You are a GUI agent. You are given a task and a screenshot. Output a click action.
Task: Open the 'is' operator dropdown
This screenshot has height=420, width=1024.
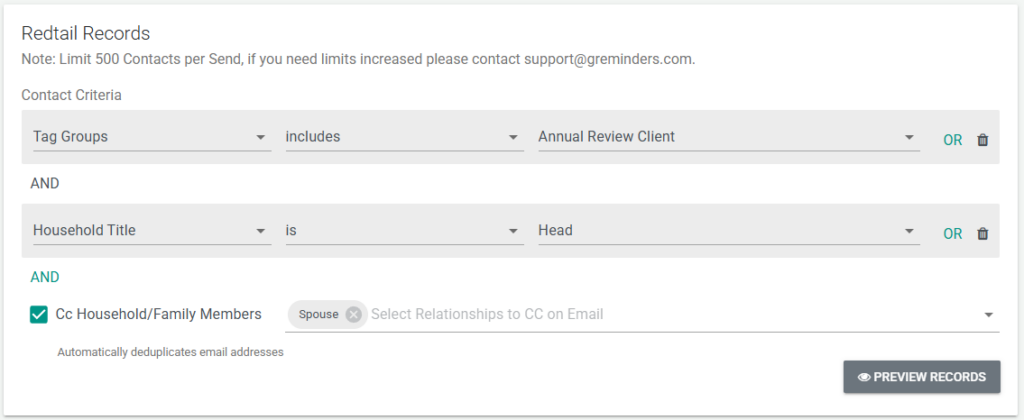point(403,231)
